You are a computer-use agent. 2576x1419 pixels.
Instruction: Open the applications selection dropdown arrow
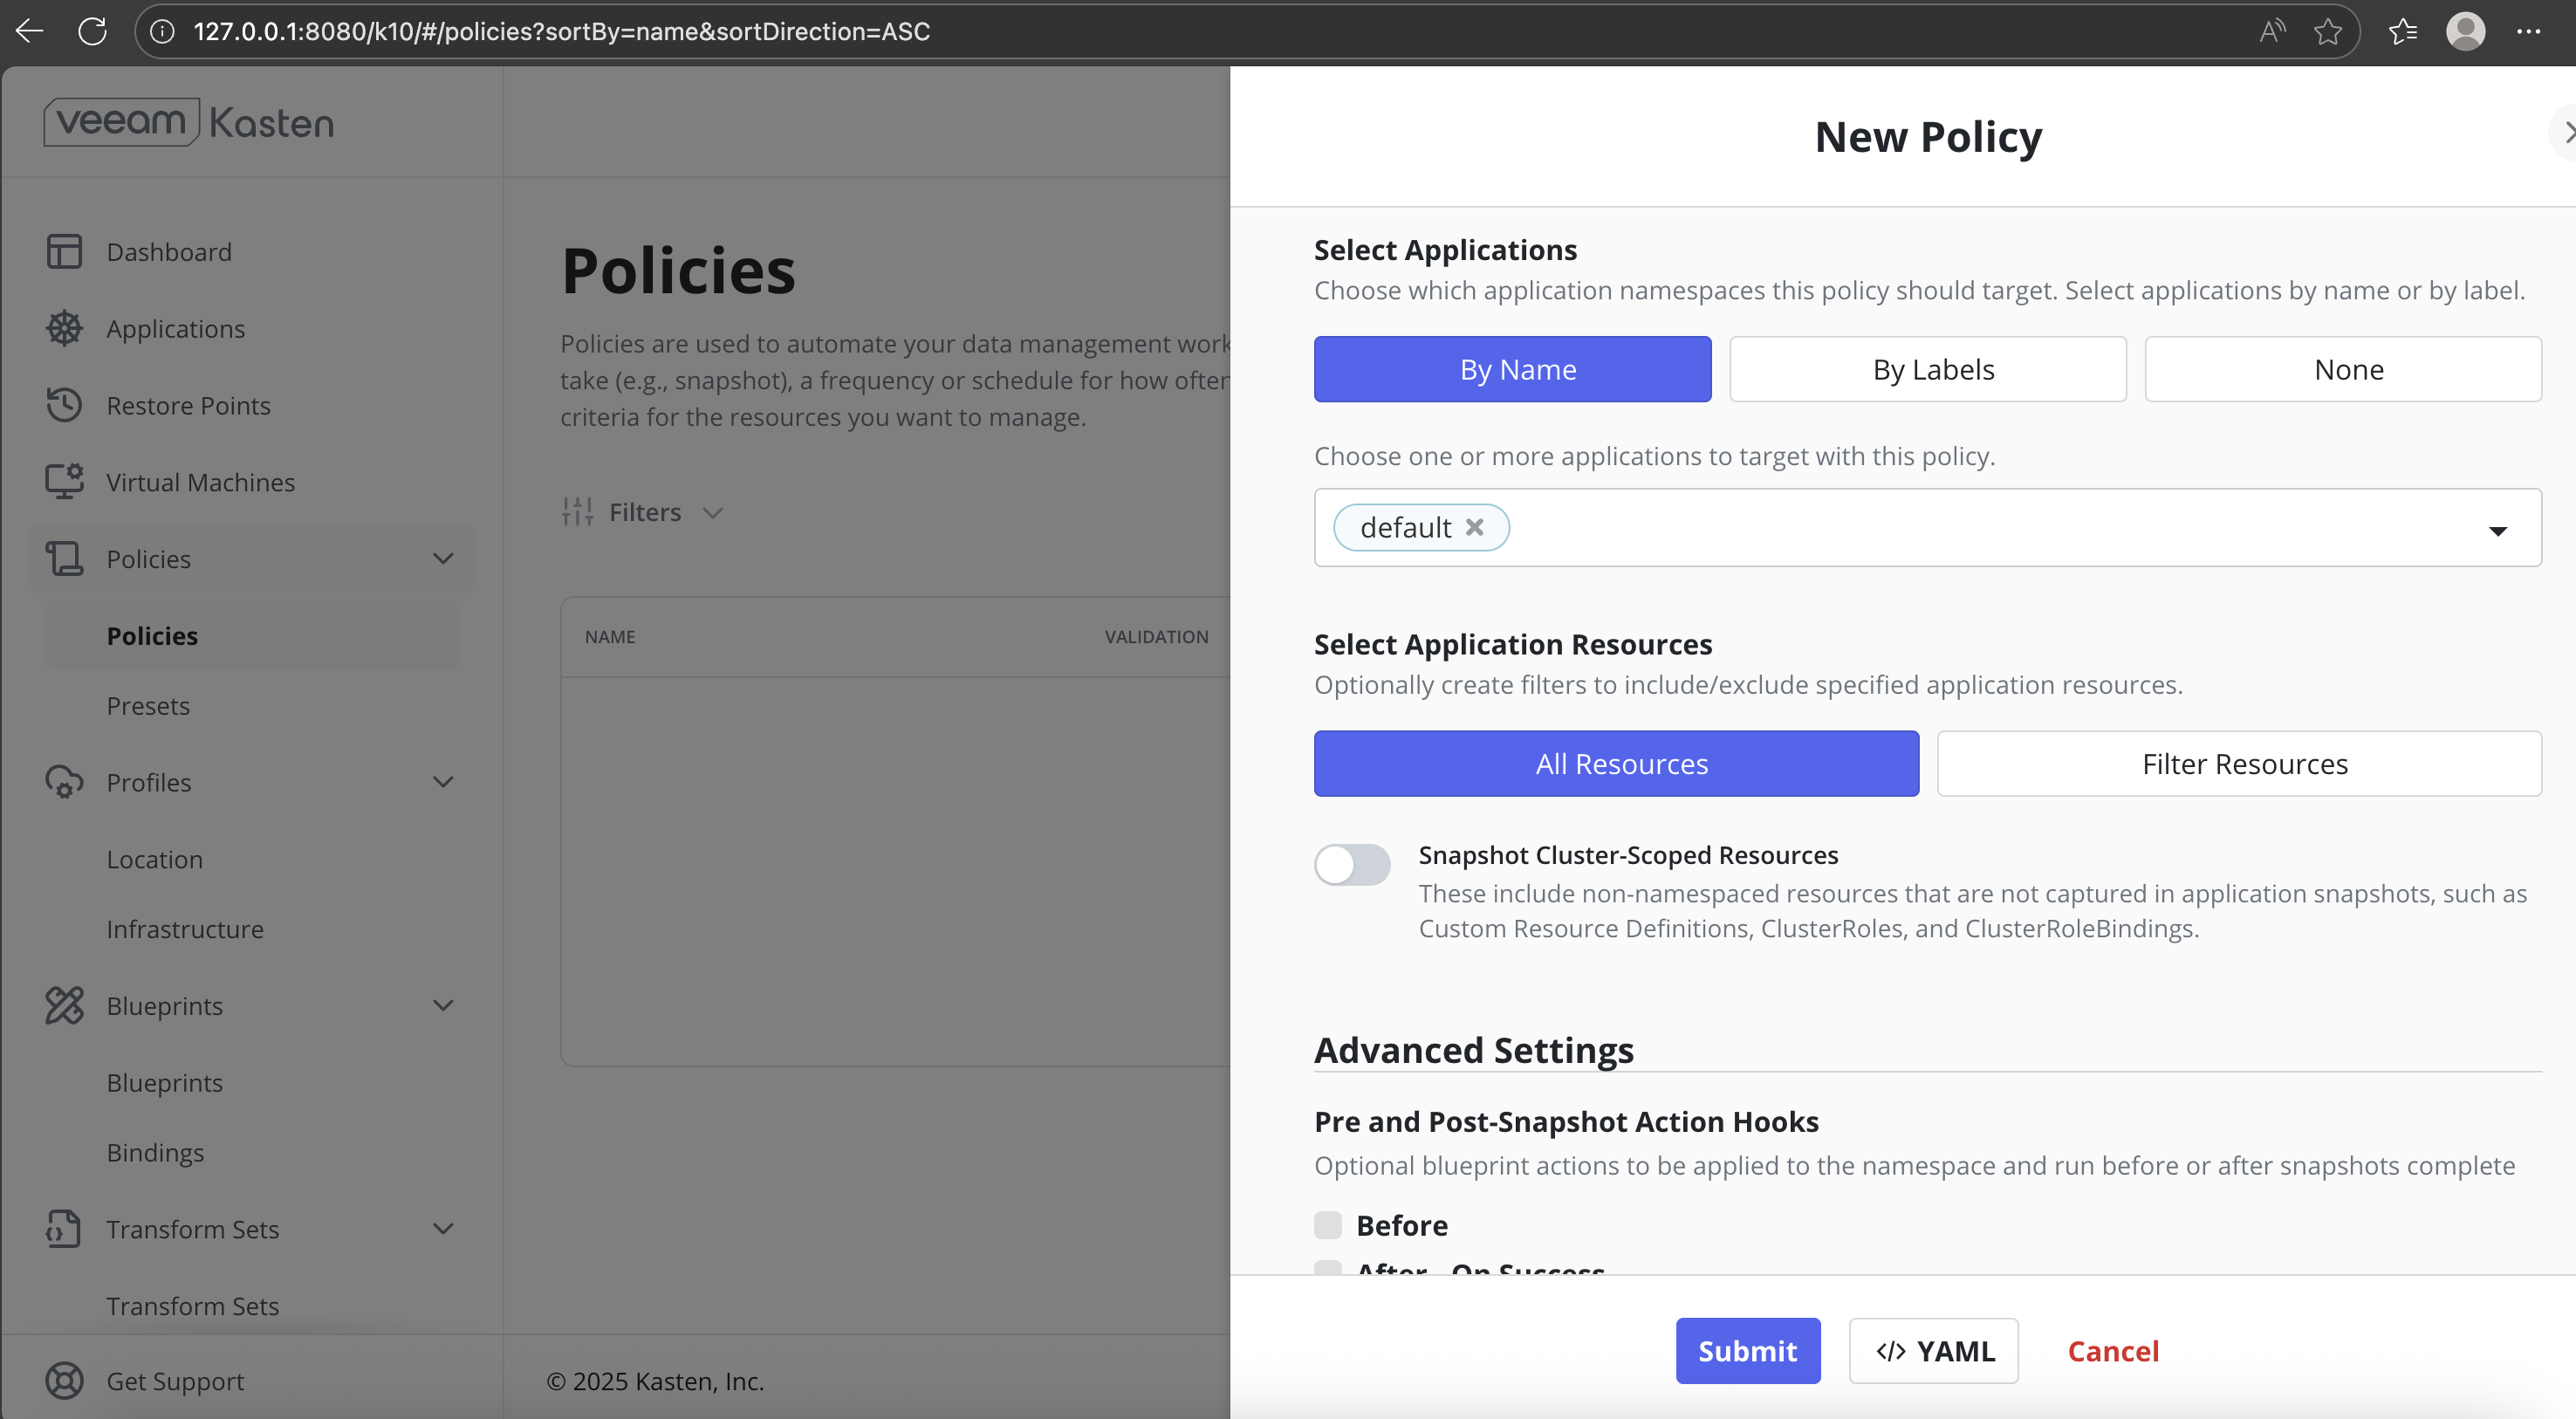[x=2497, y=530]
